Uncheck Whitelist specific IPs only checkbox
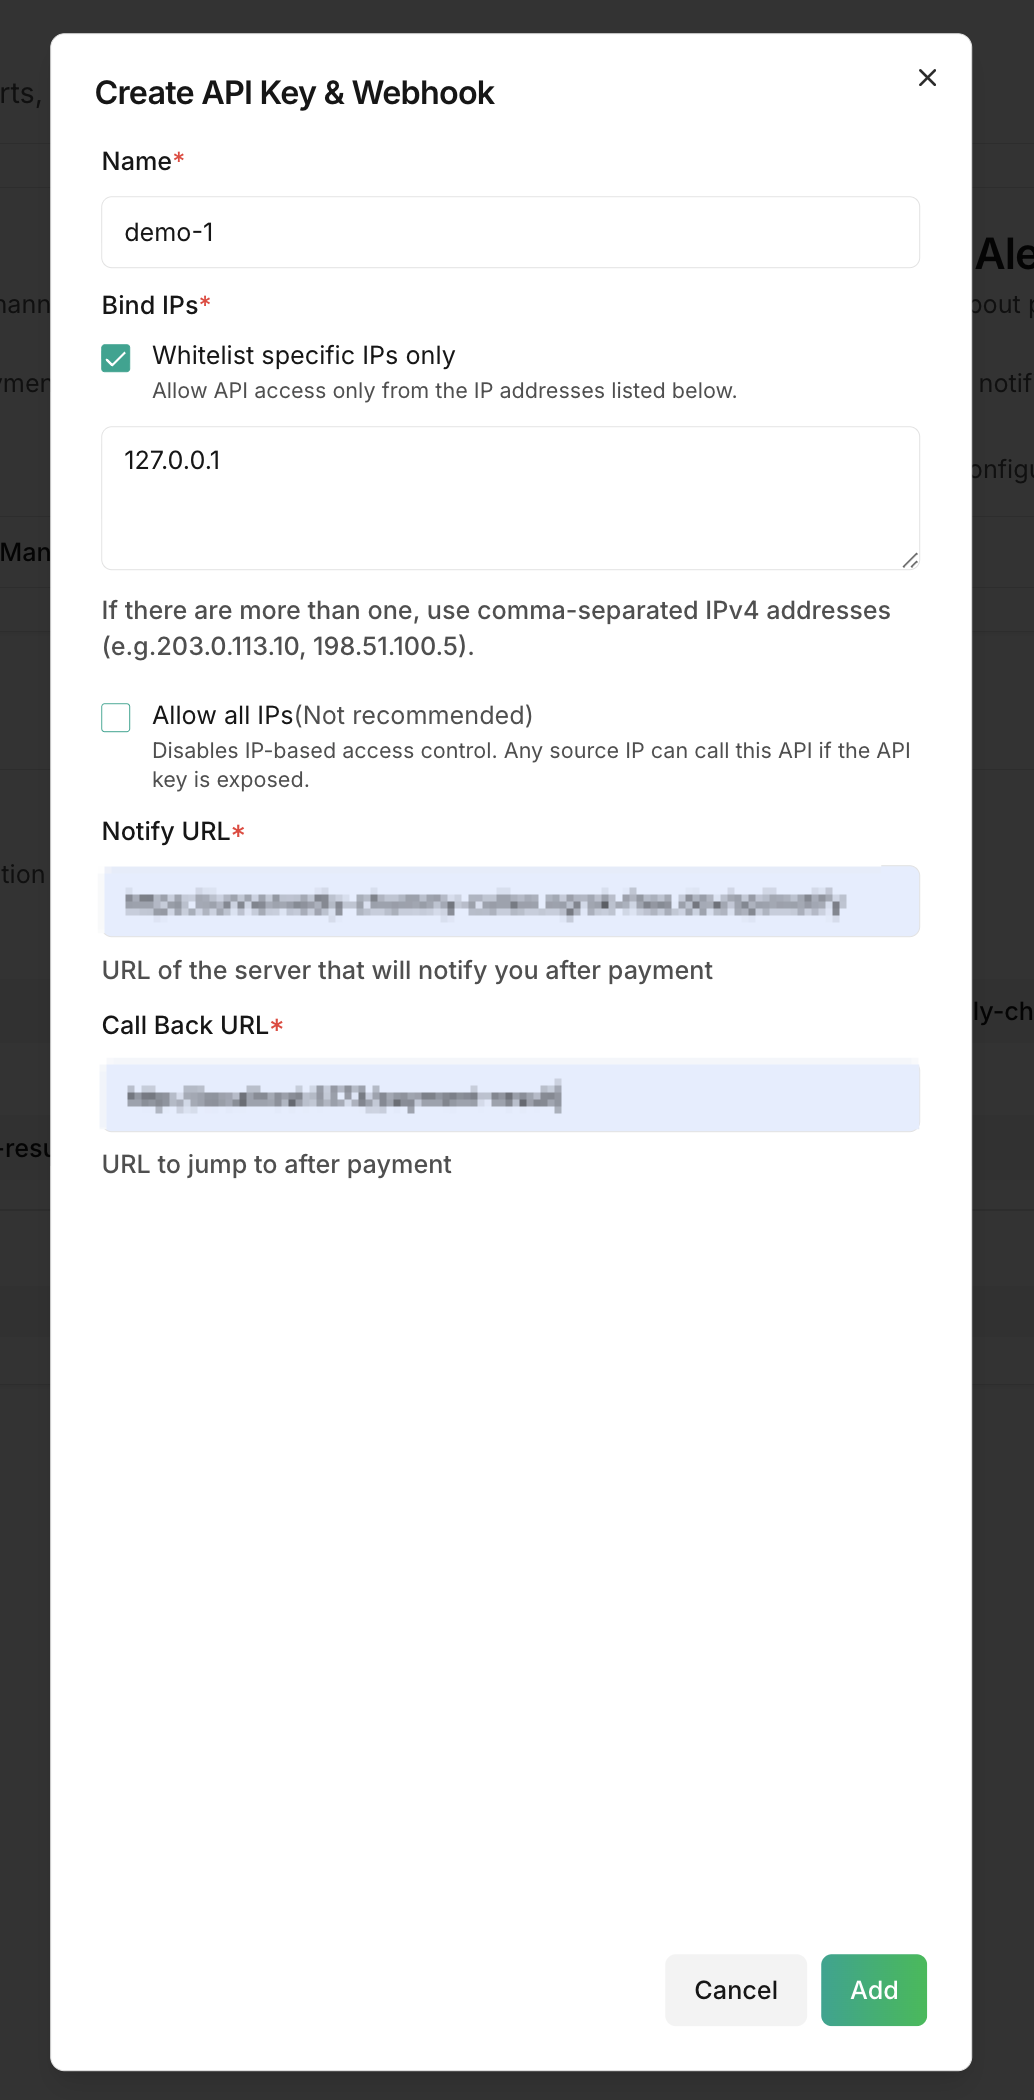The width and height of the screenshot is (1034, 2100). [116, 358]
